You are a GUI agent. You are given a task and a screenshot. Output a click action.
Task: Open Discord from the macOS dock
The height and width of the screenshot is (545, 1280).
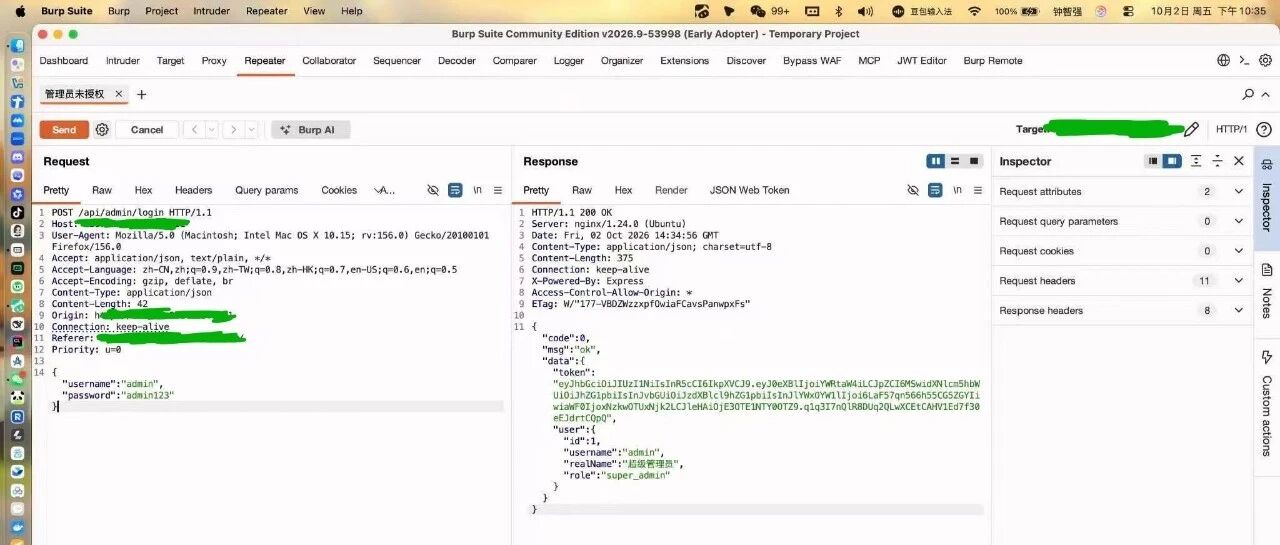click(18, 157)
